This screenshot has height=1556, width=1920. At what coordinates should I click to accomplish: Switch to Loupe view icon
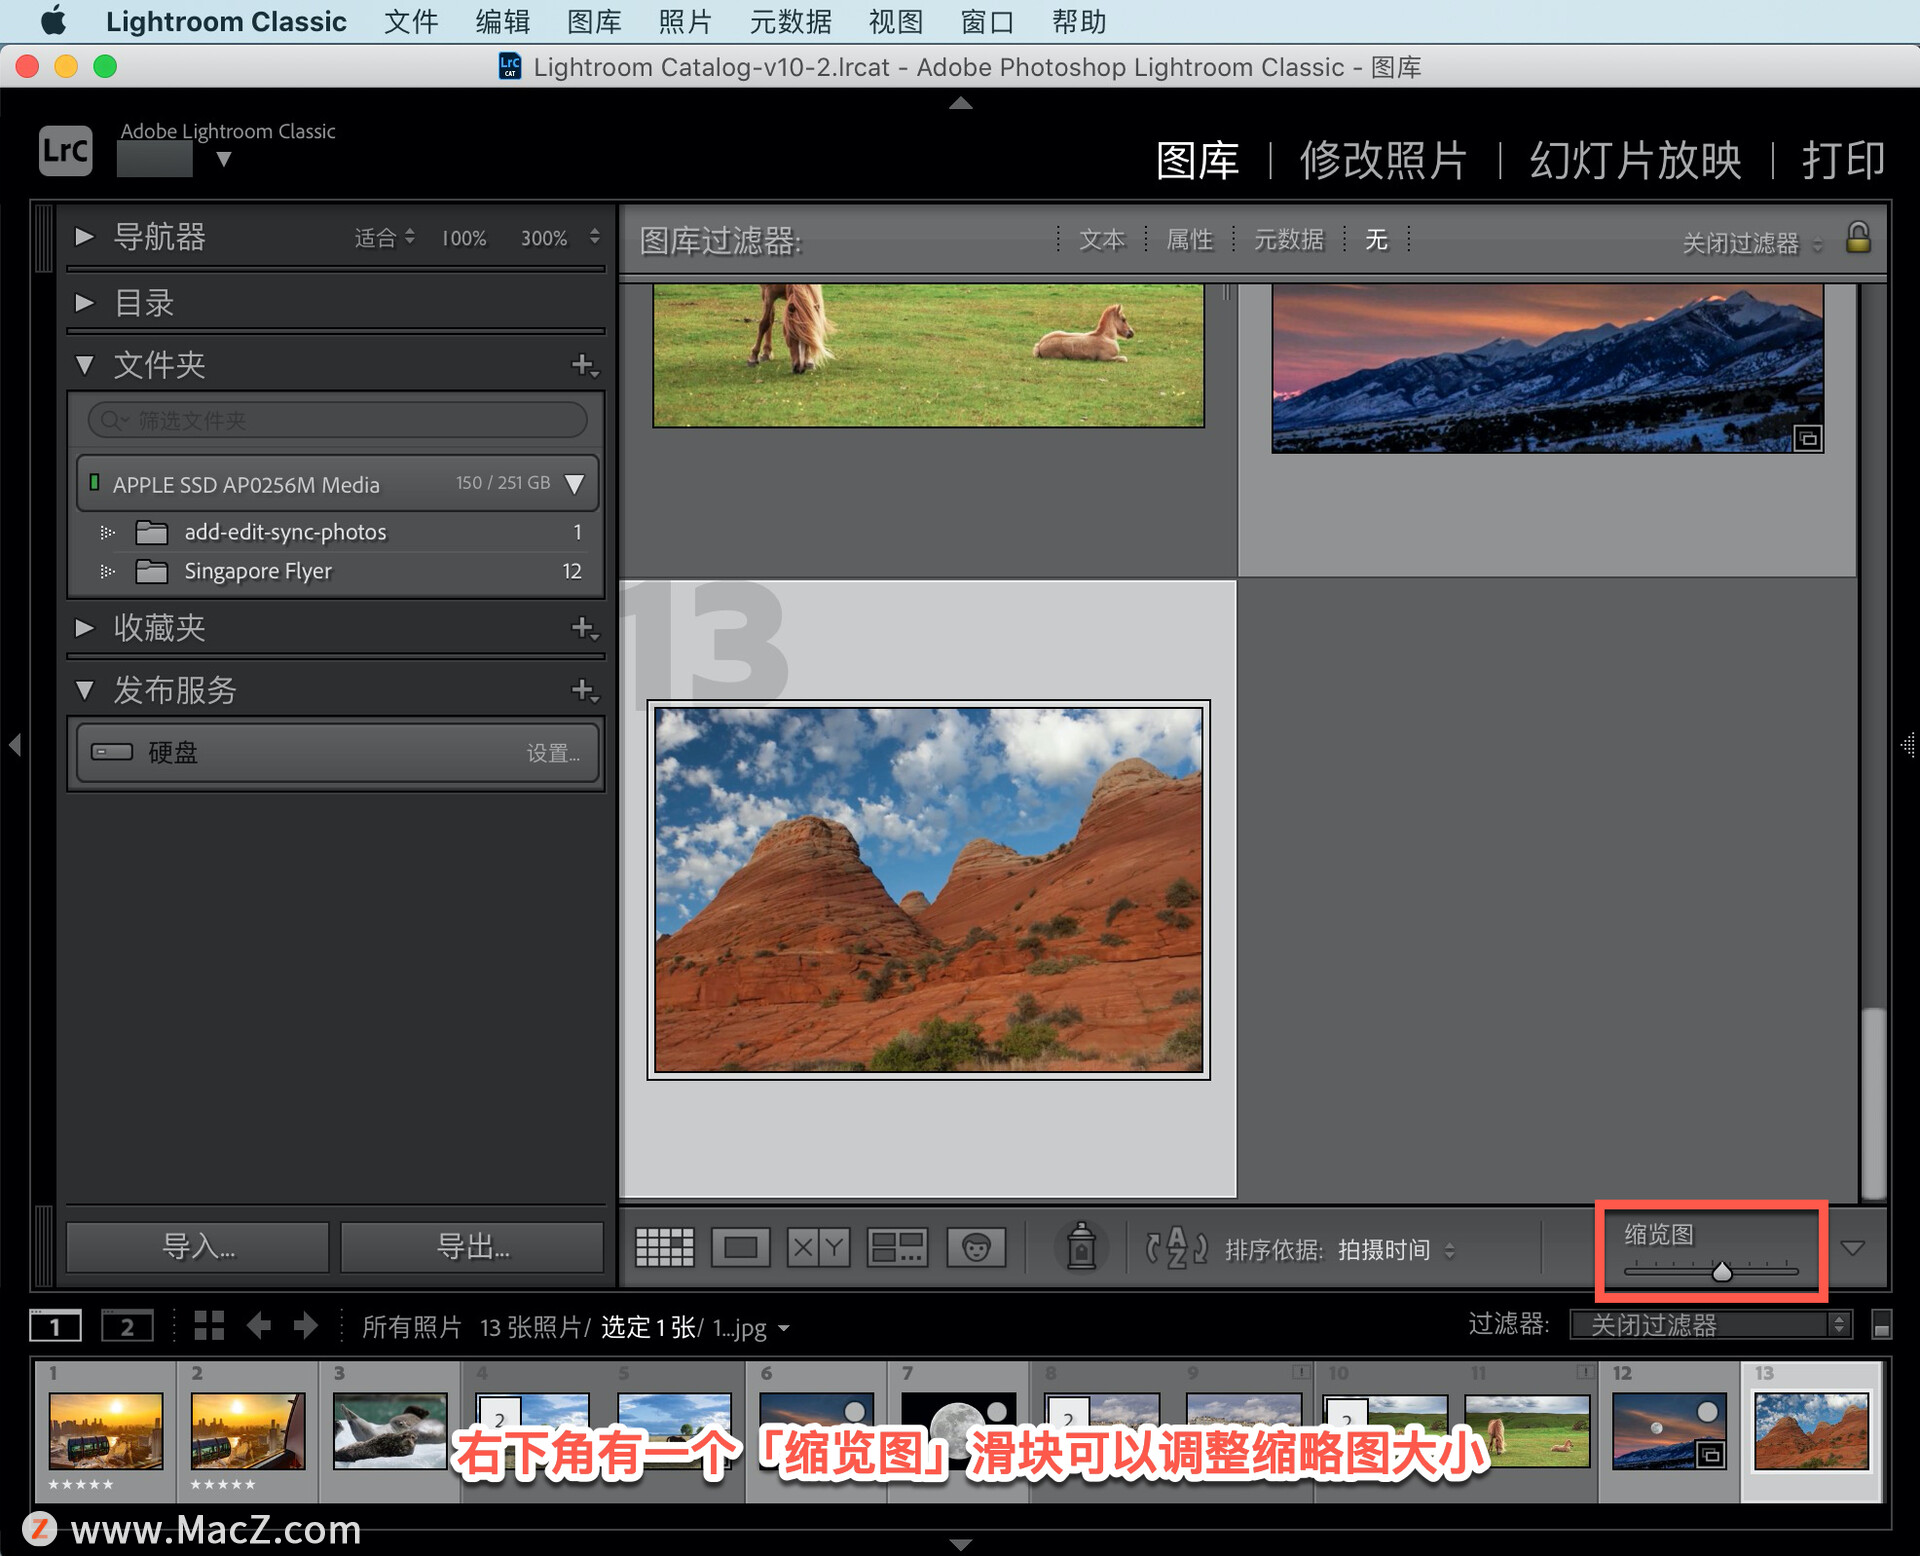pyautogui.click(x=740, y=1247)
